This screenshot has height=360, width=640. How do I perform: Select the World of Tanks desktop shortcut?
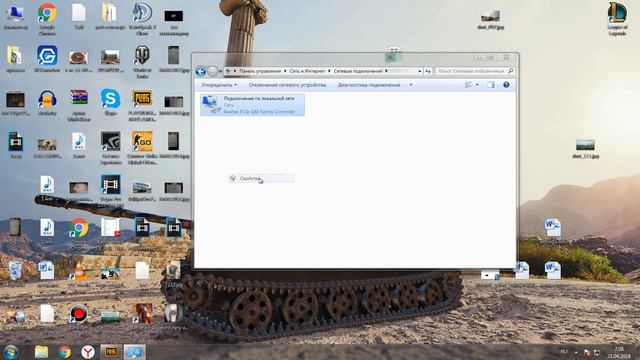(x=142, y=61)
